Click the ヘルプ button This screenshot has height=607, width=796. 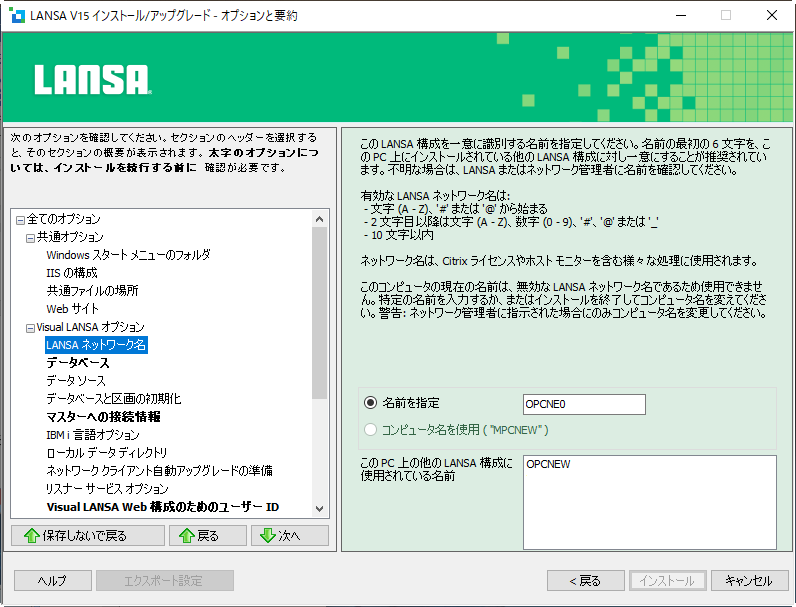(x=53, y=581)
